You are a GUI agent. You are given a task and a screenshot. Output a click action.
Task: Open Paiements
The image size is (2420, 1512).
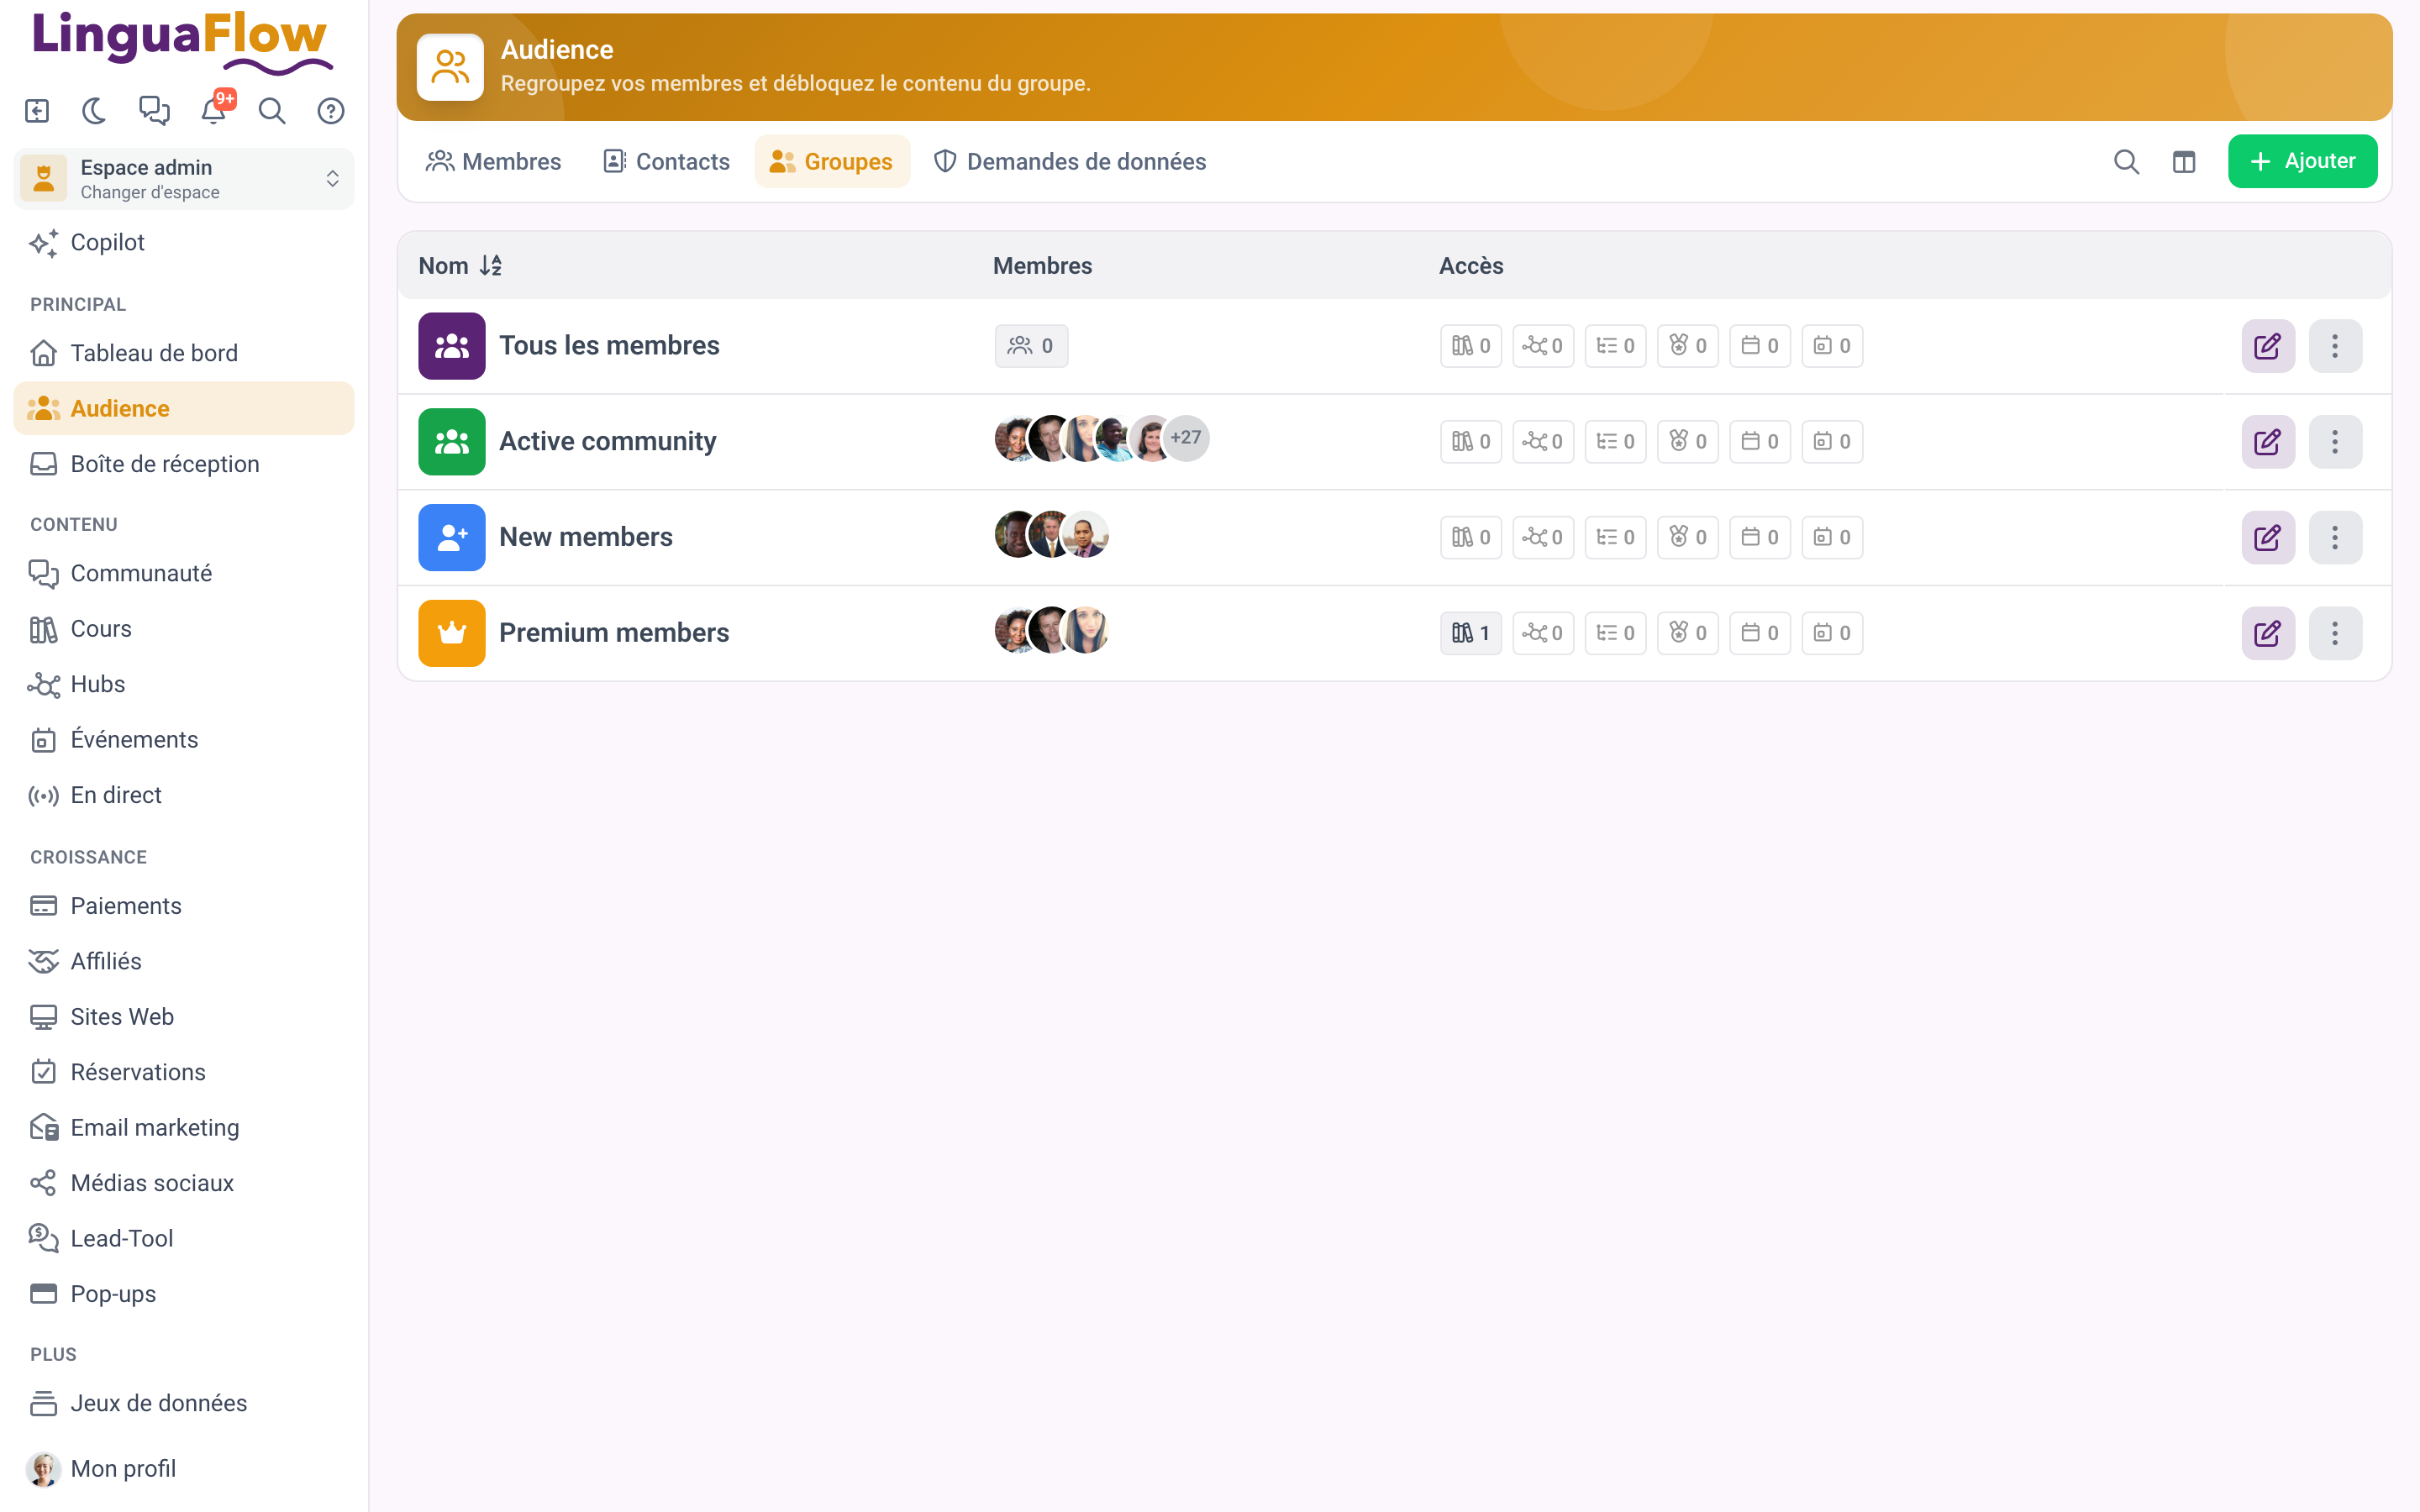[184, 906]
